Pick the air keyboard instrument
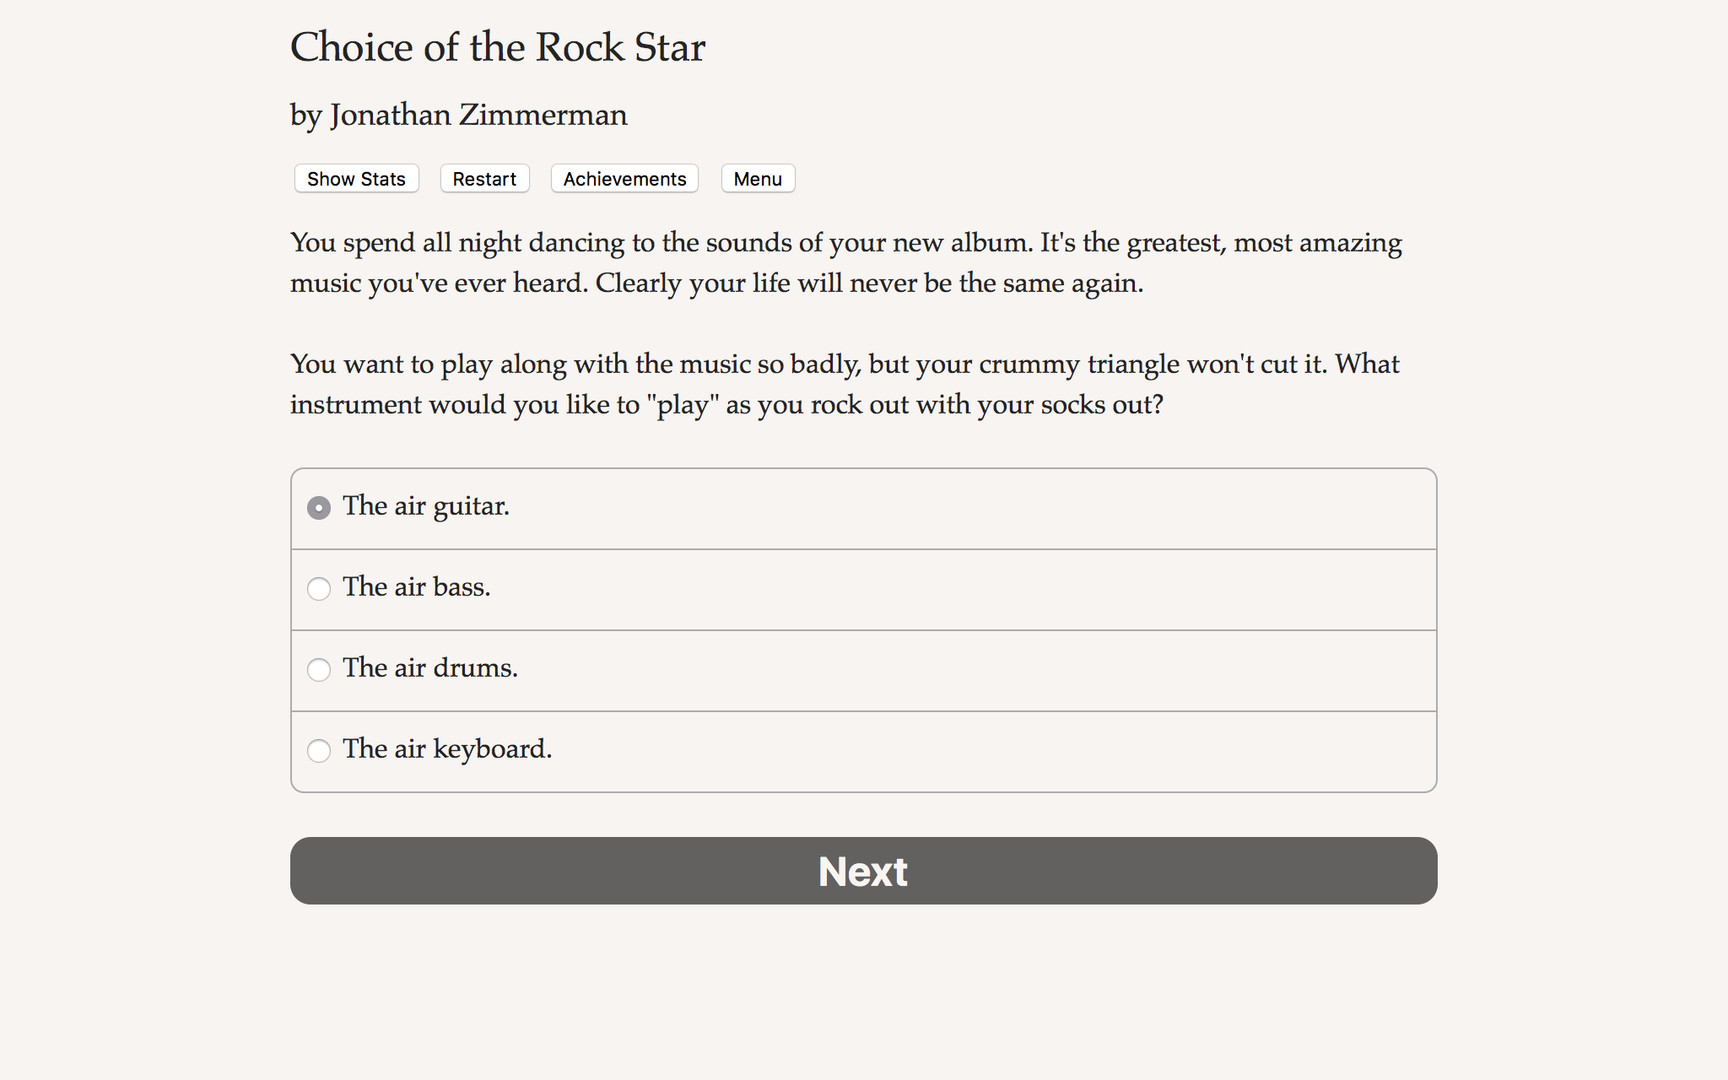Screen dimensions: 1728x1080 click(x=318, y=751)
